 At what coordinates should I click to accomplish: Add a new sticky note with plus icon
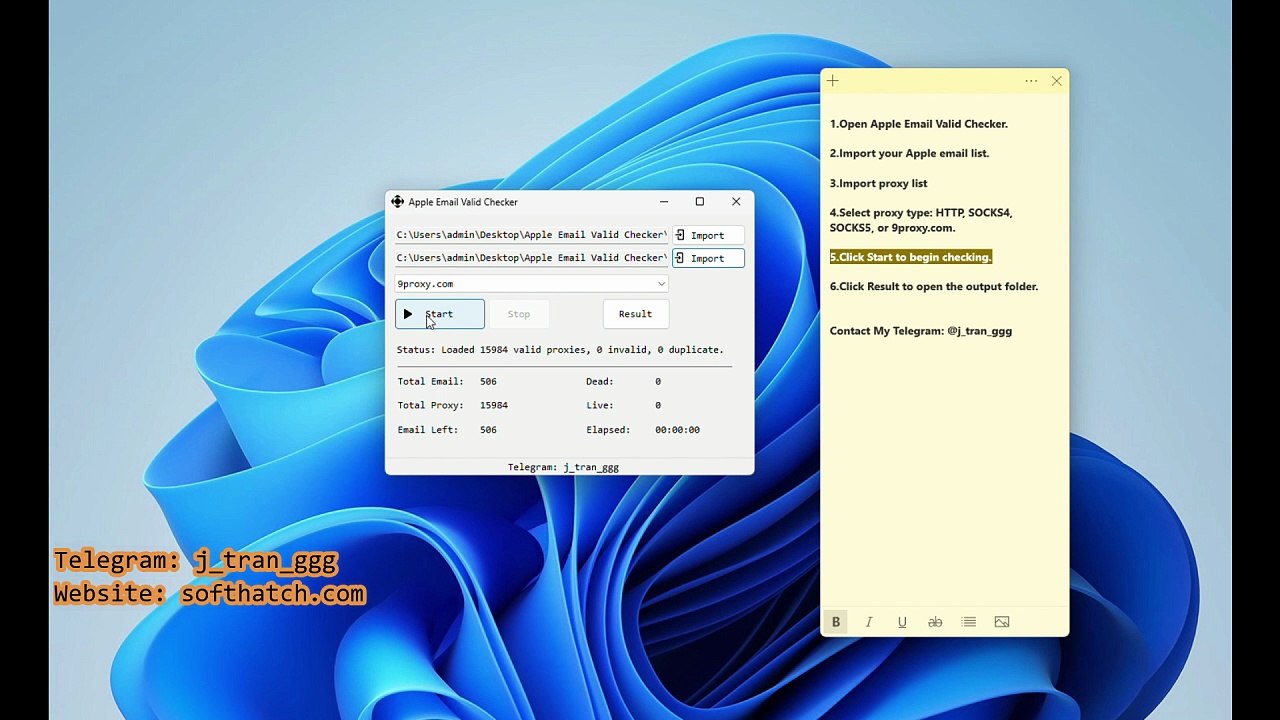click(833, 81)
